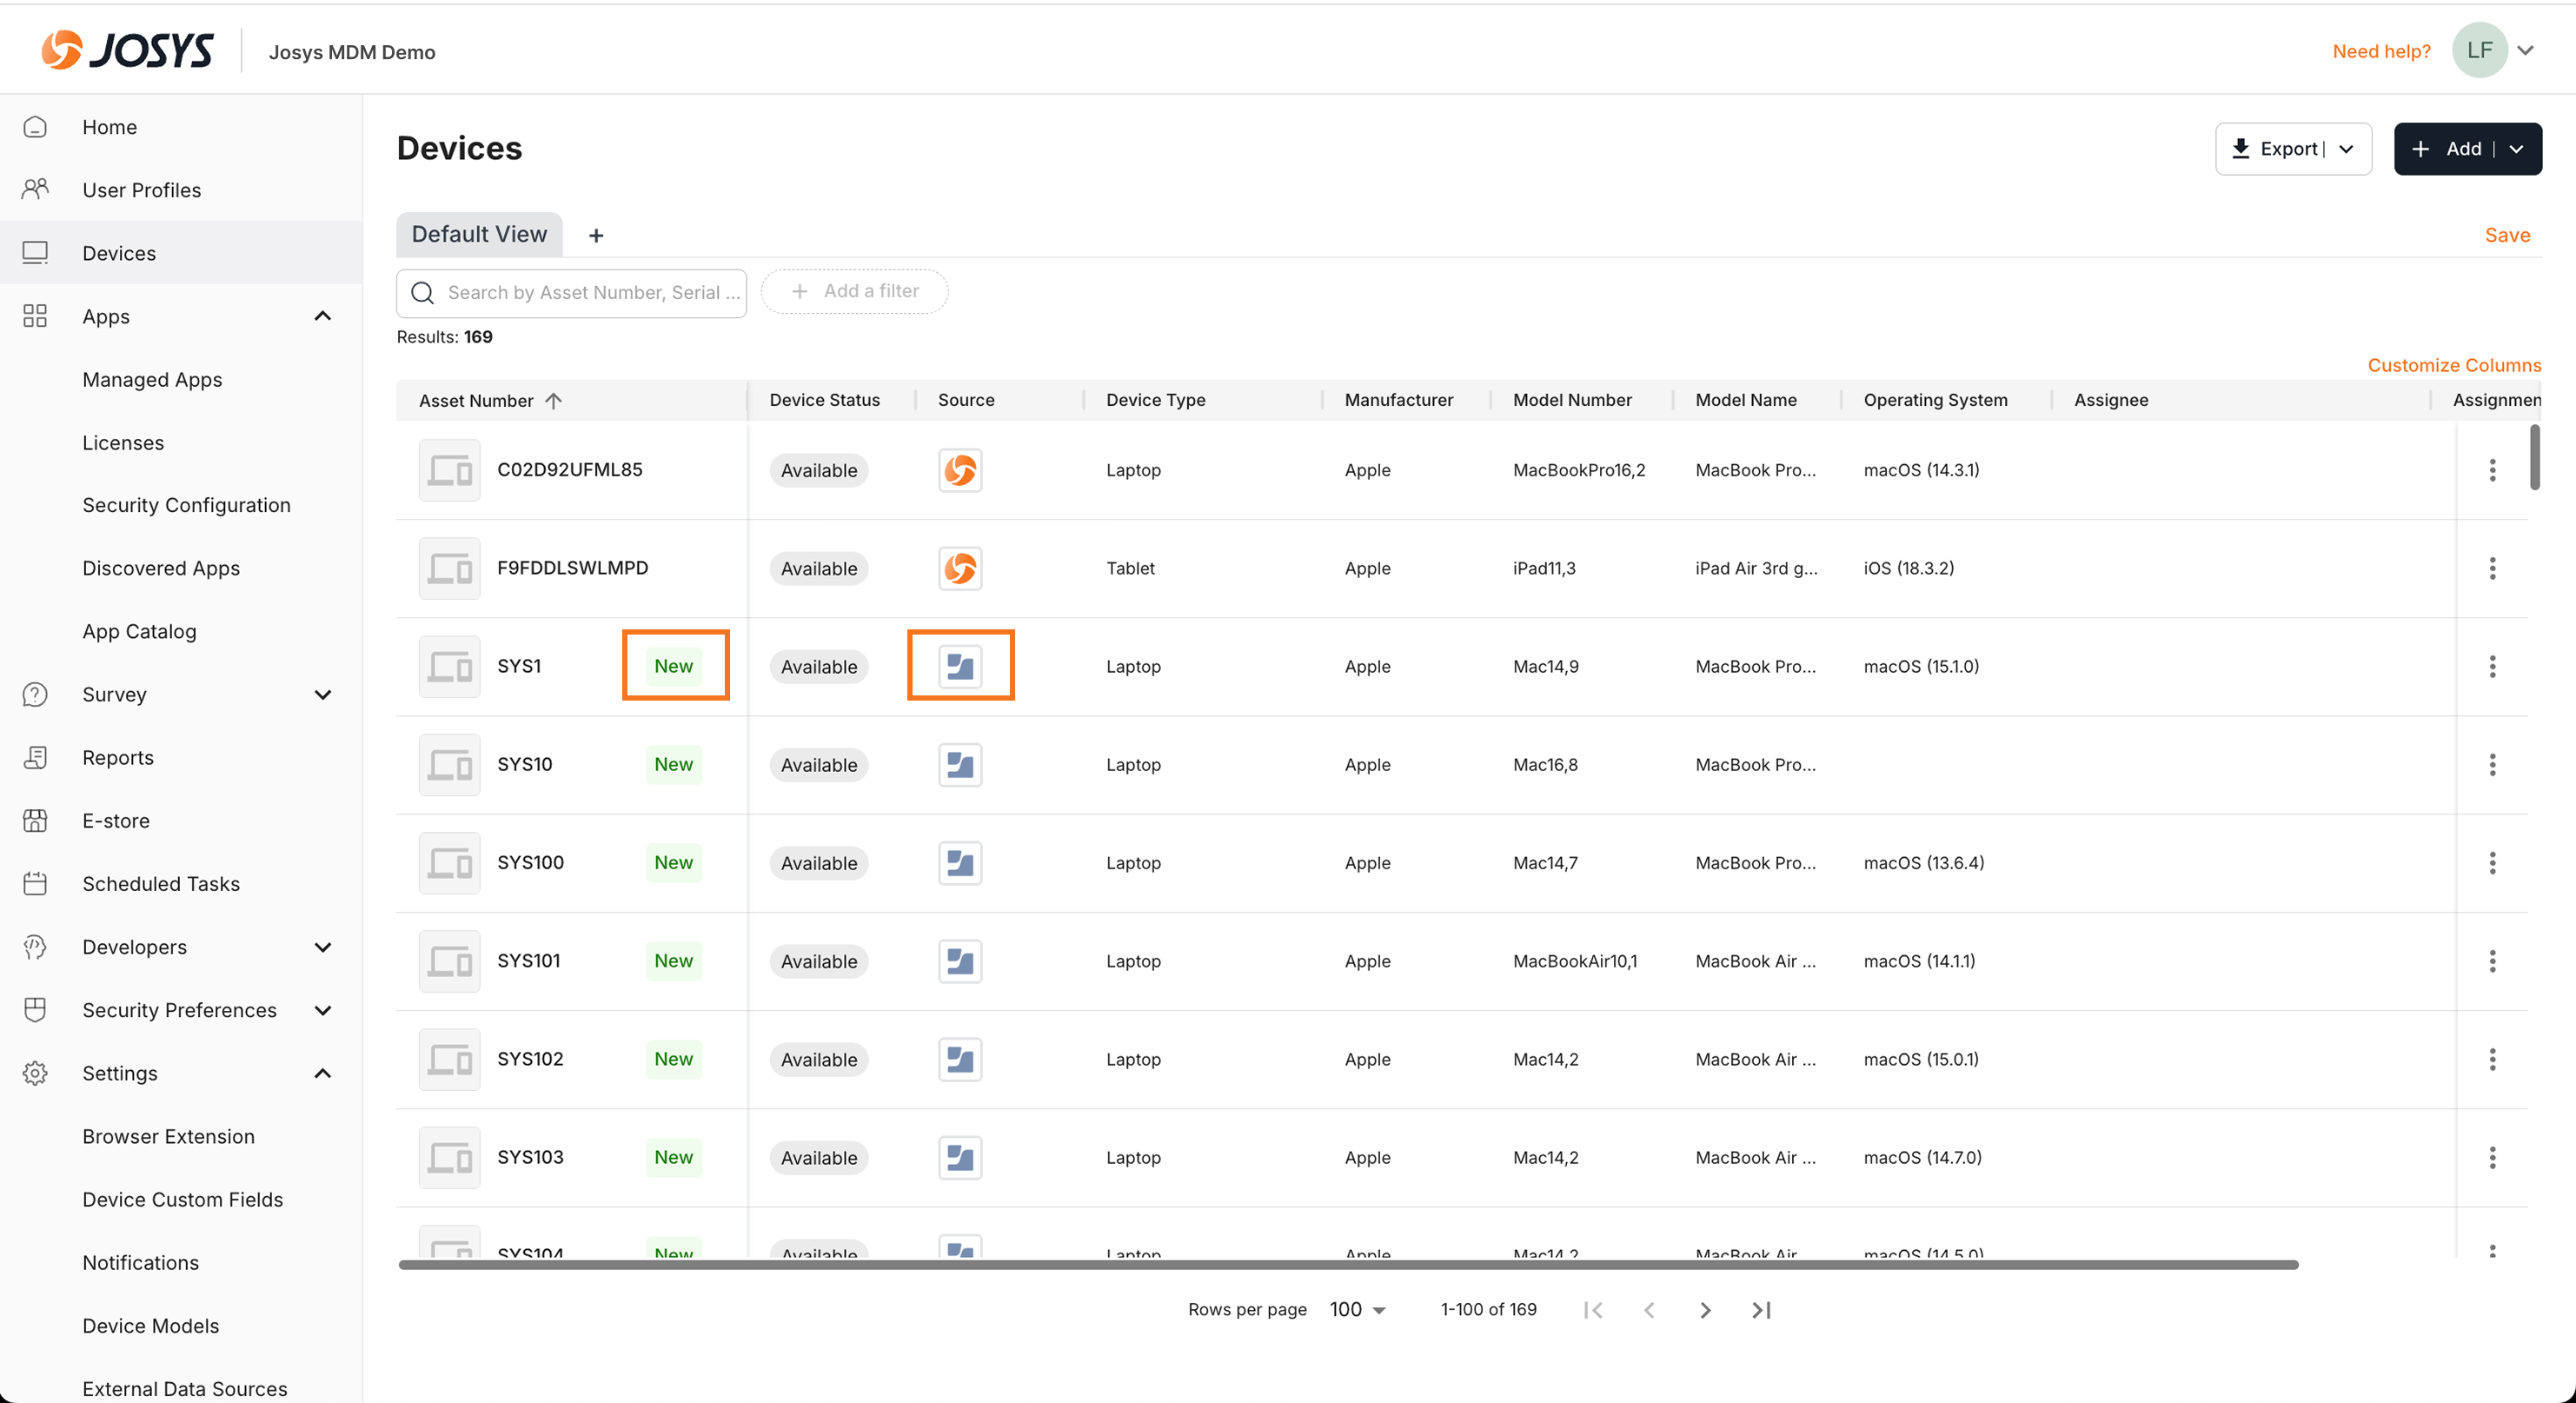
Task: Click the Add a filter button
Action: click(854, 291)
